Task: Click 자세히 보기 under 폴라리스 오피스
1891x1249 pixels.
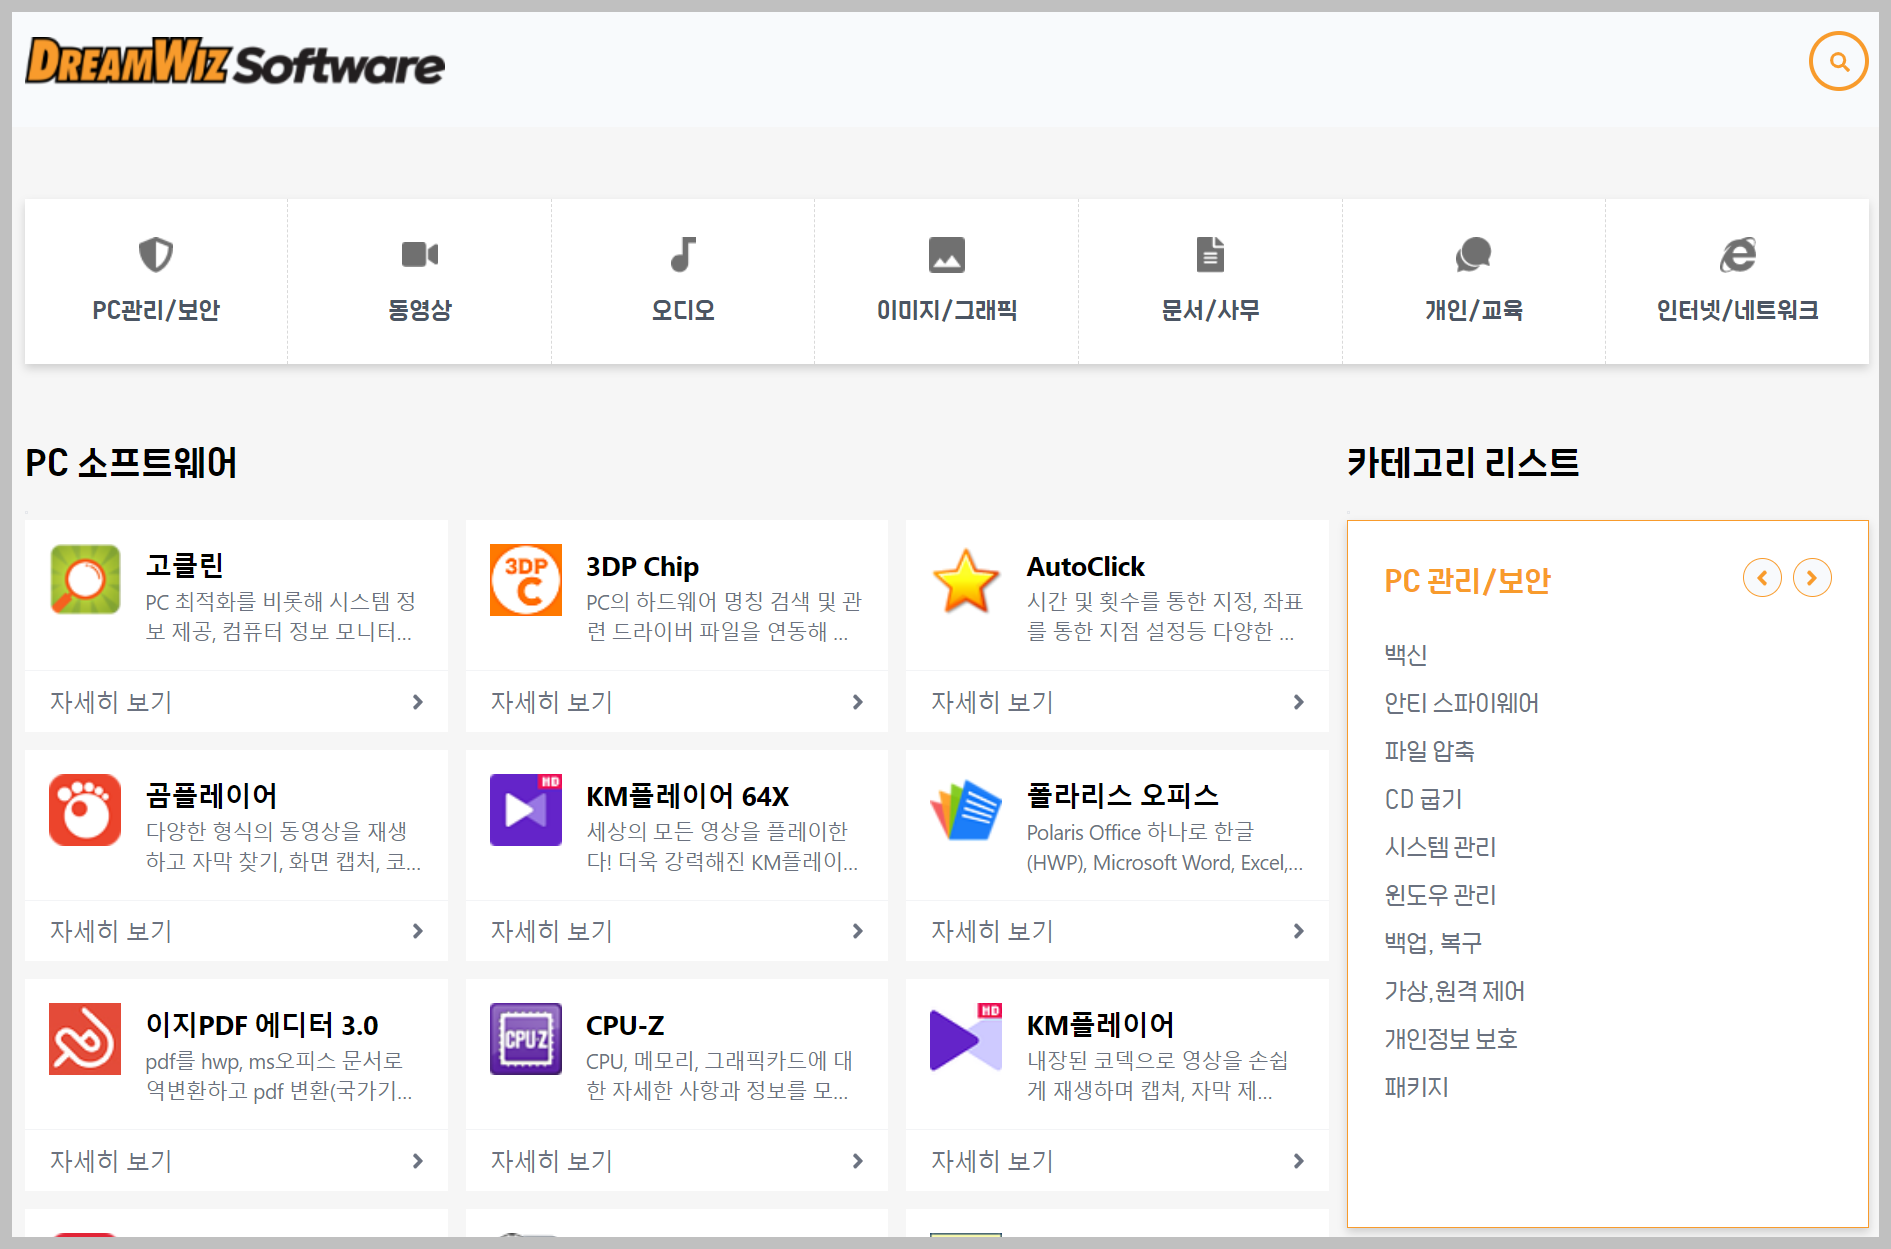Action: (x=1117, y=931)
